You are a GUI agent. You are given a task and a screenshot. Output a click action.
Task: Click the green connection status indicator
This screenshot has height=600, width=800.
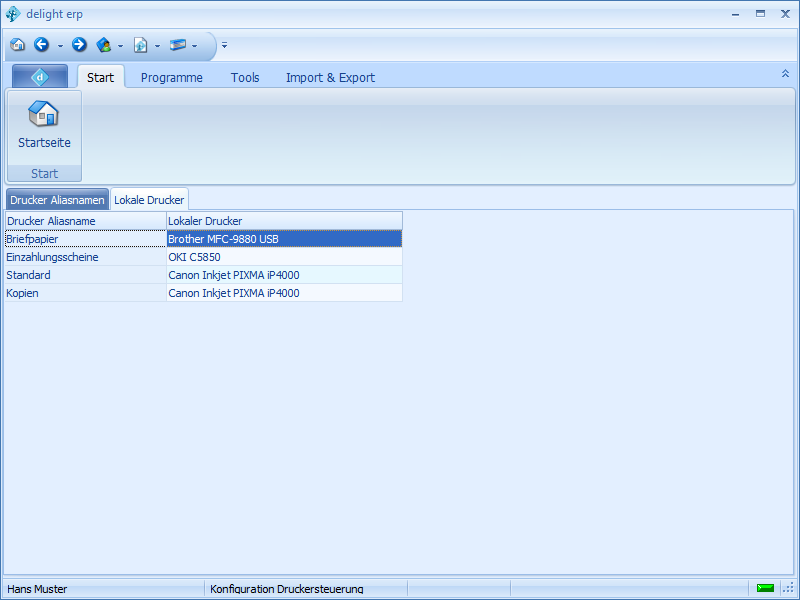pyautogui.click(x=765, y=588)
